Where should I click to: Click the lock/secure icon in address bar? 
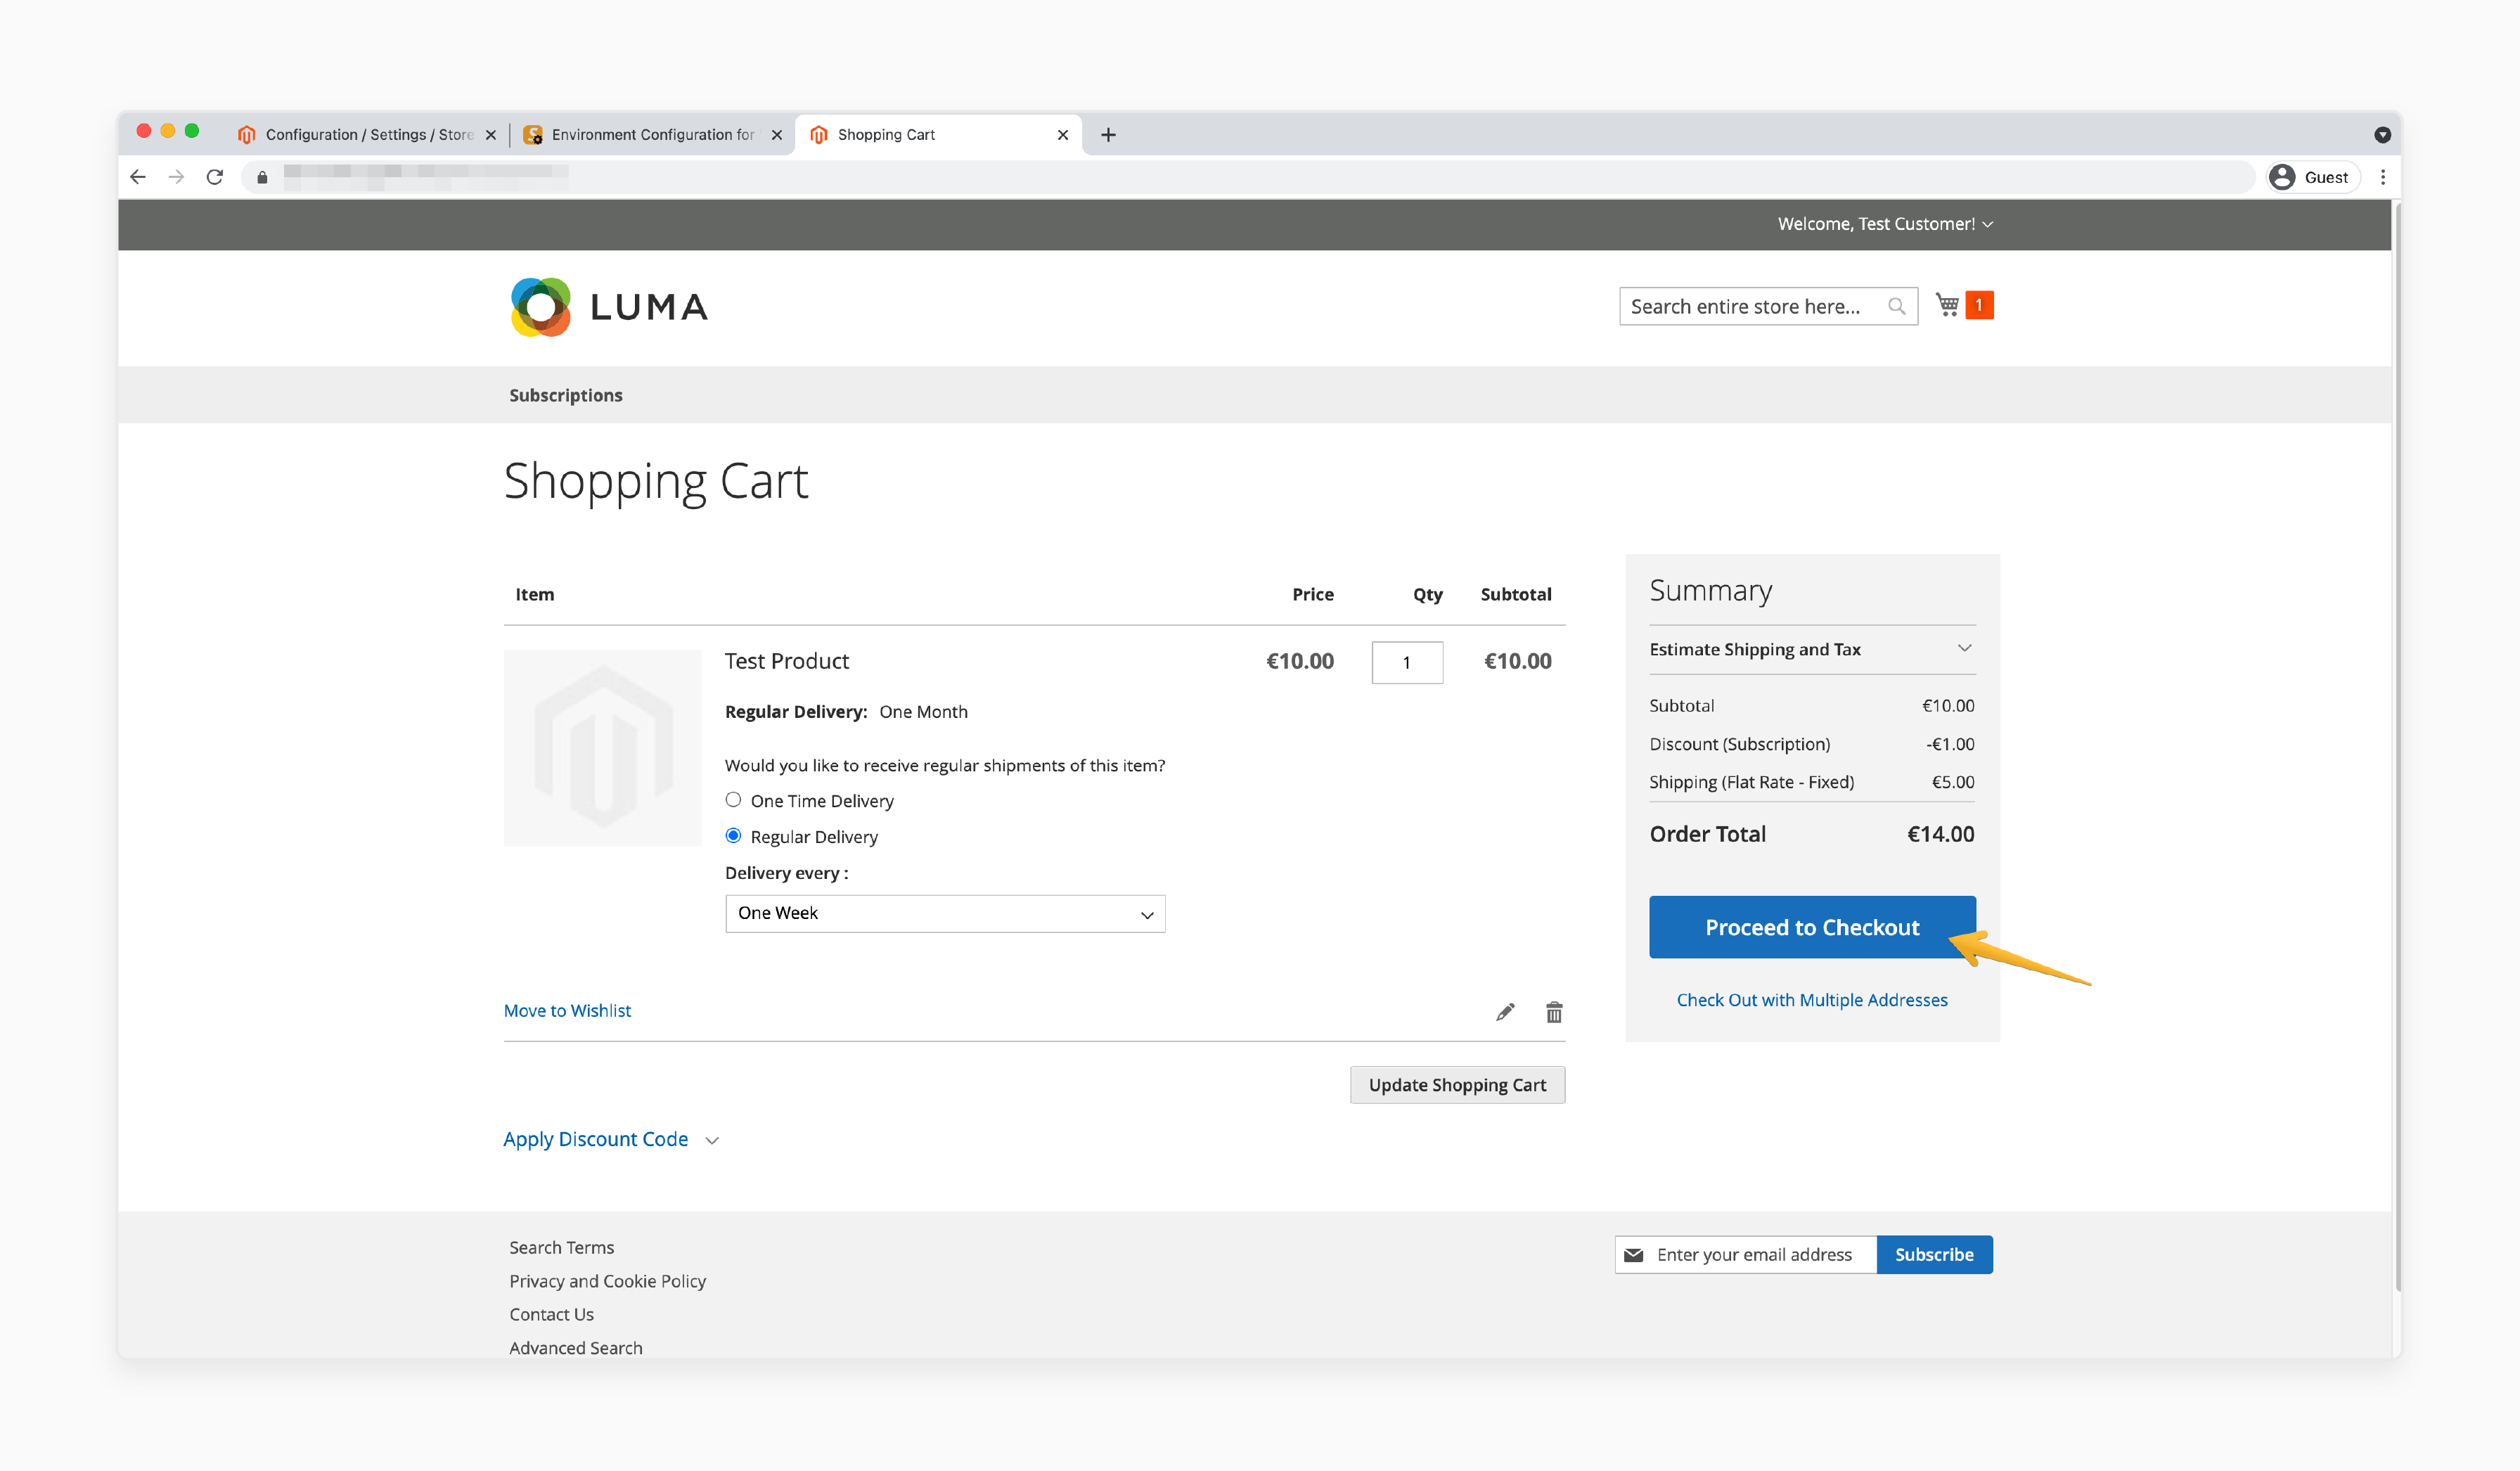click(263, 177)
